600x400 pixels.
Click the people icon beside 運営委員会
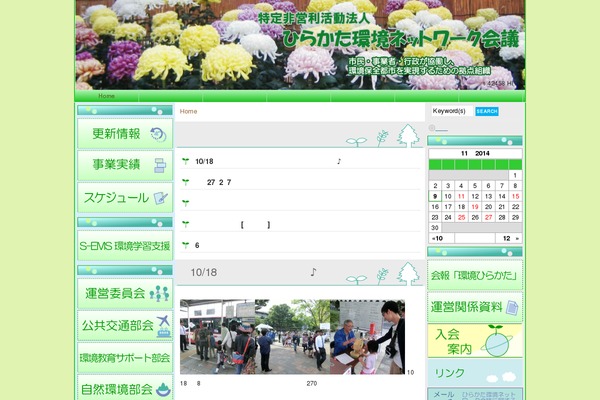click(159, 293)
